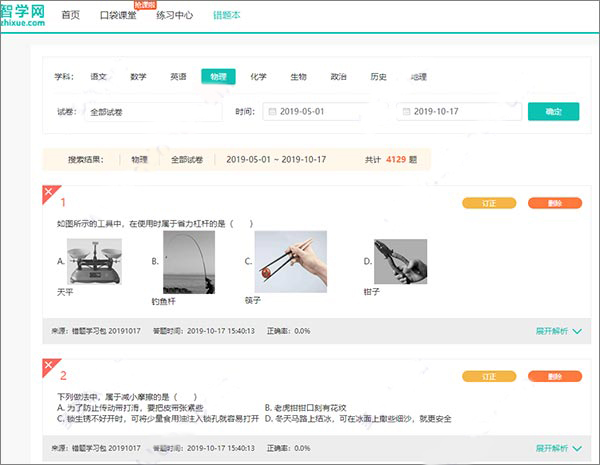Open the pliers (钳子) image
This screenshot has width=600, height=465.
(x=400, y=261)
